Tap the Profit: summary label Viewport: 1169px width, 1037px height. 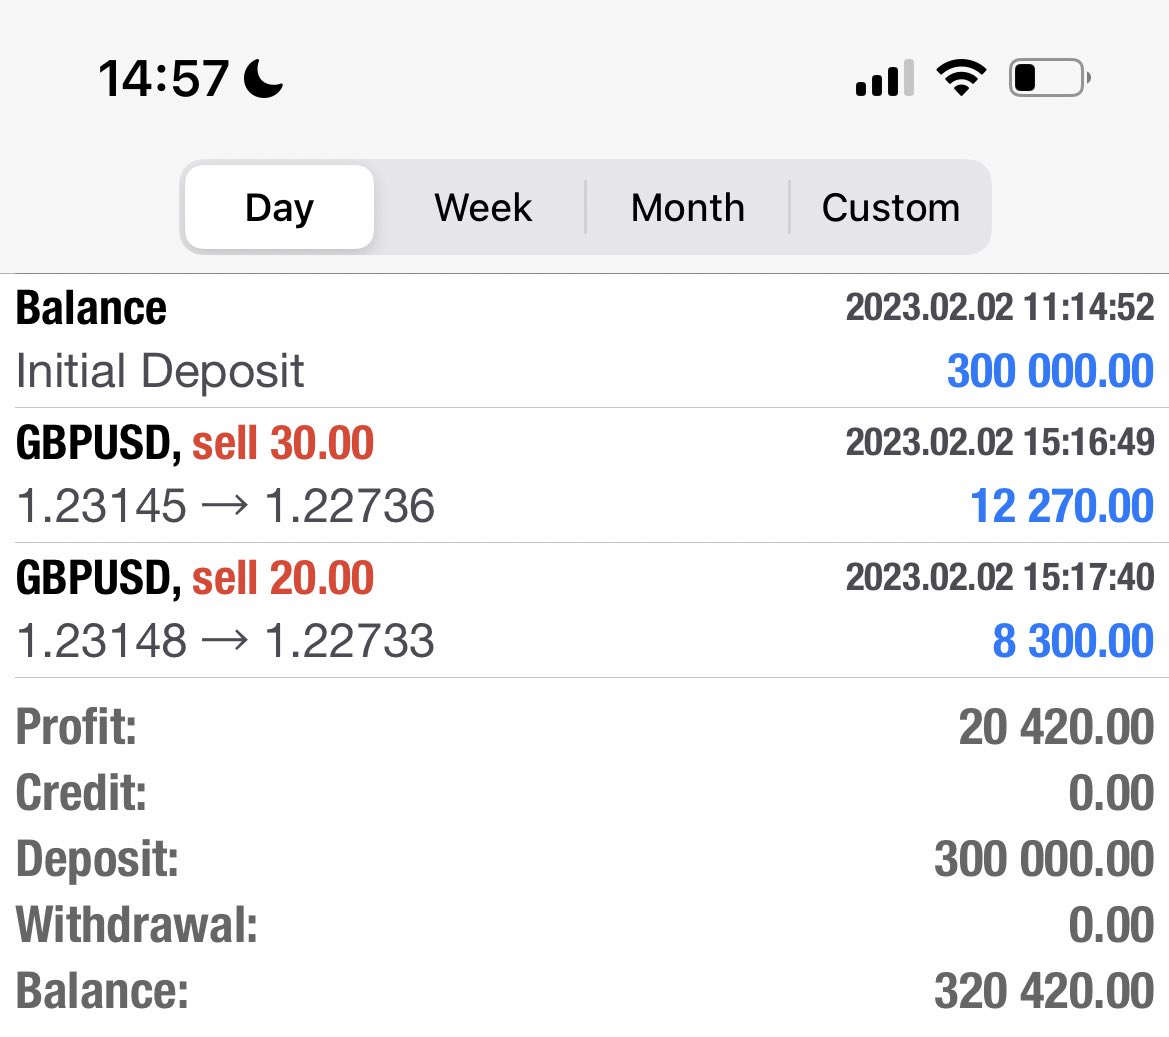click(76, 727)
